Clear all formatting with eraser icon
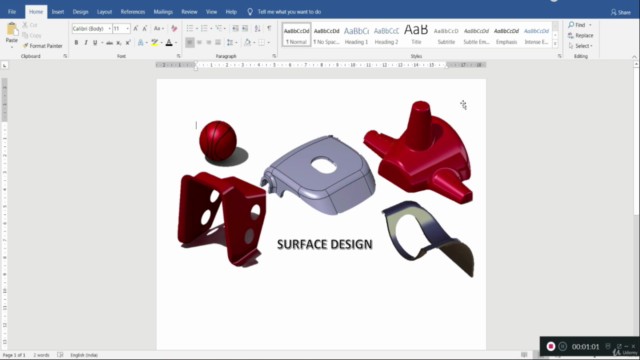This screenshot has width=640, height=360. pos(174,29)
